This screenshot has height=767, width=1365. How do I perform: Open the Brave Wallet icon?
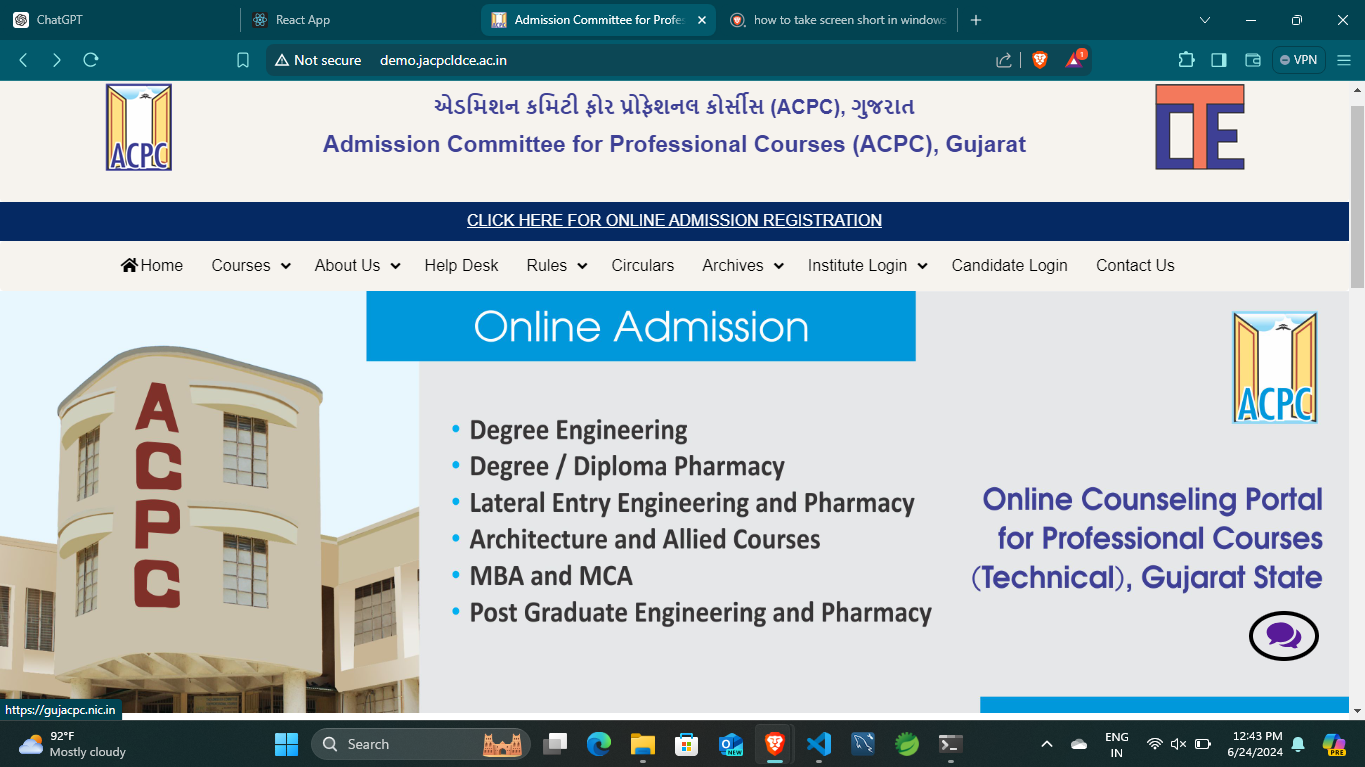pos(1252,60)
